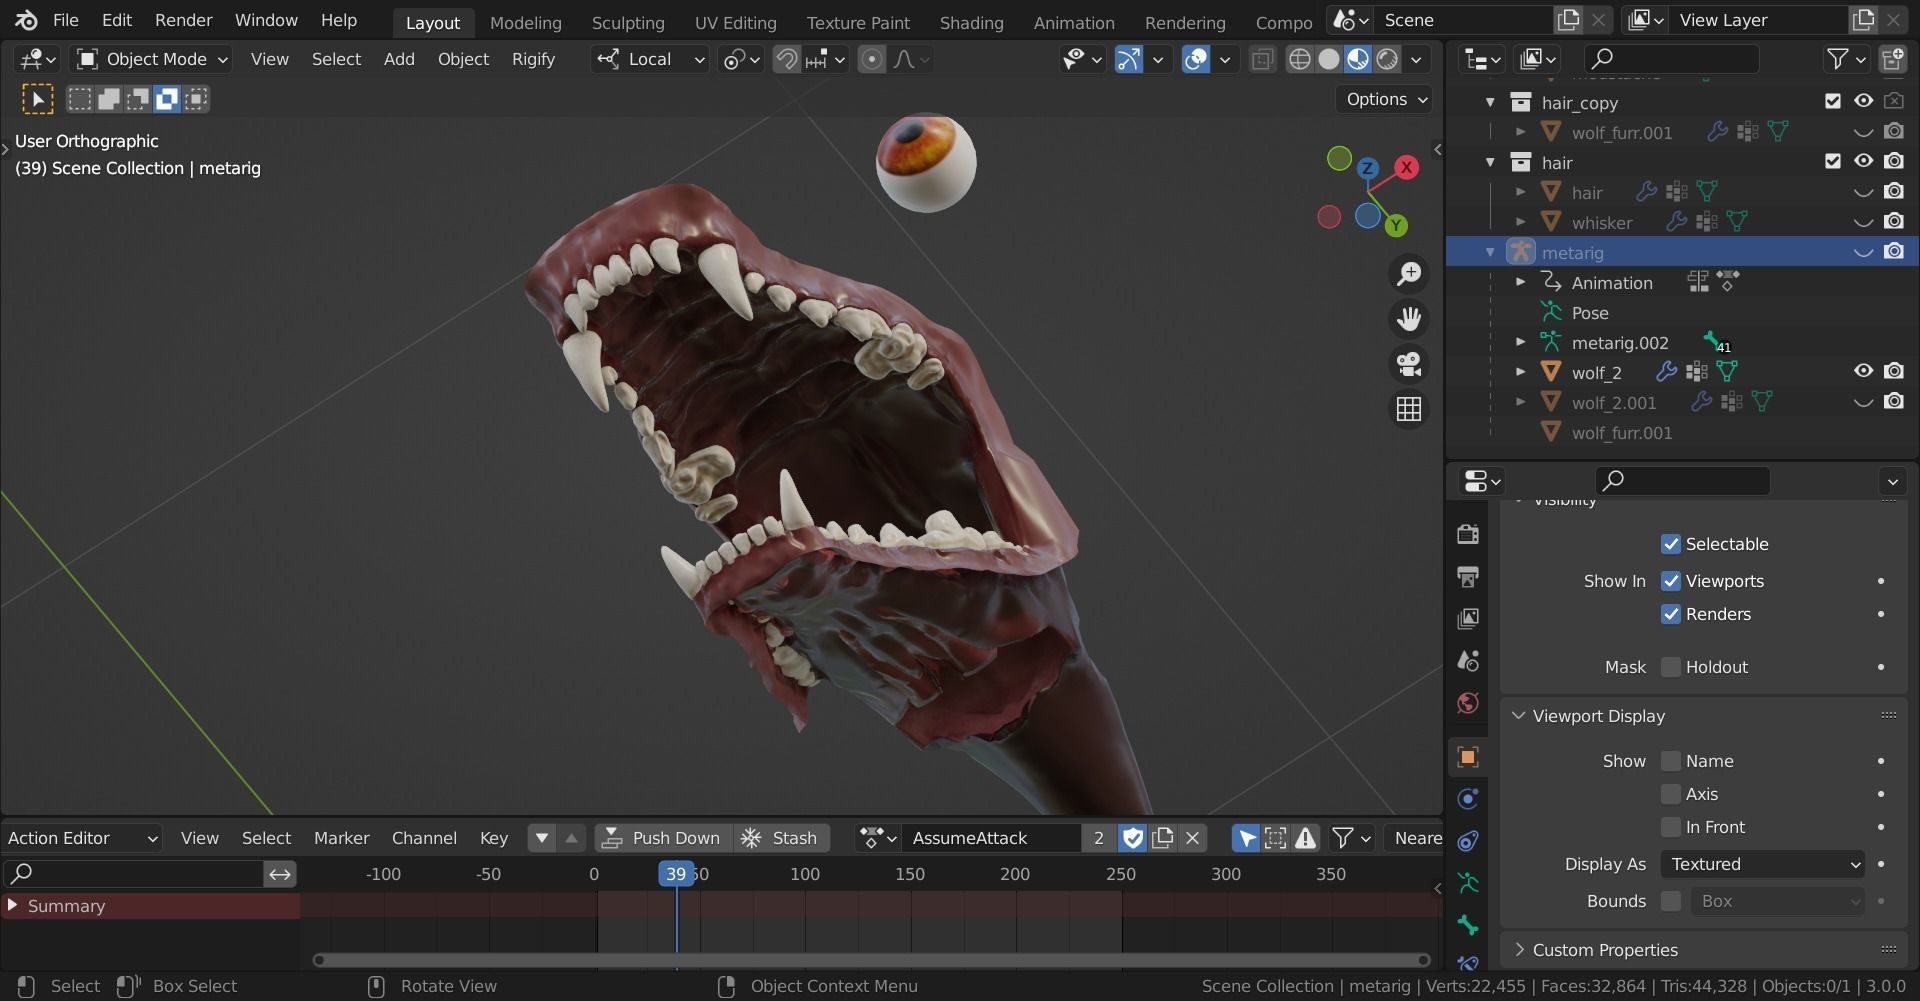Viewport: 1920px width, 1001px height.
Task: Uncheck the Selectable checkbox
Action: pos(1671,544)
